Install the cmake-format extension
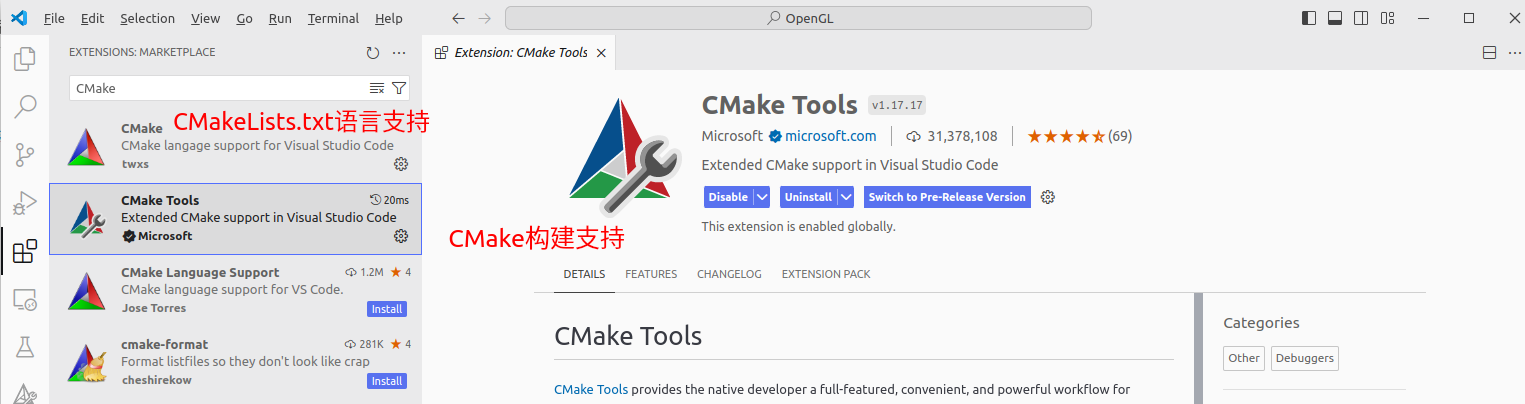This screenshot has width=1525, height=404. [387, 381]
